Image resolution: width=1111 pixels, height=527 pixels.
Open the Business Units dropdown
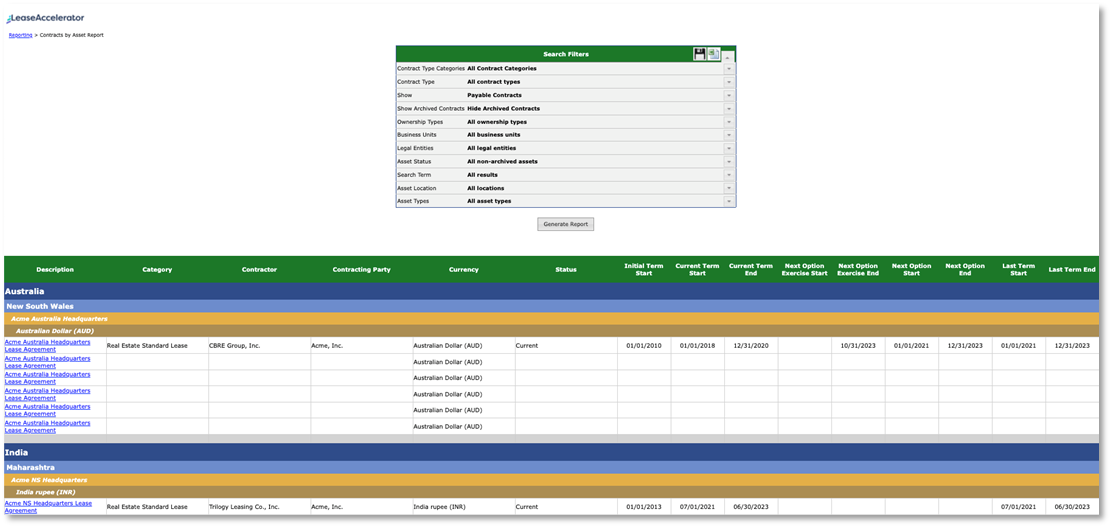click(x=728, y=135)
